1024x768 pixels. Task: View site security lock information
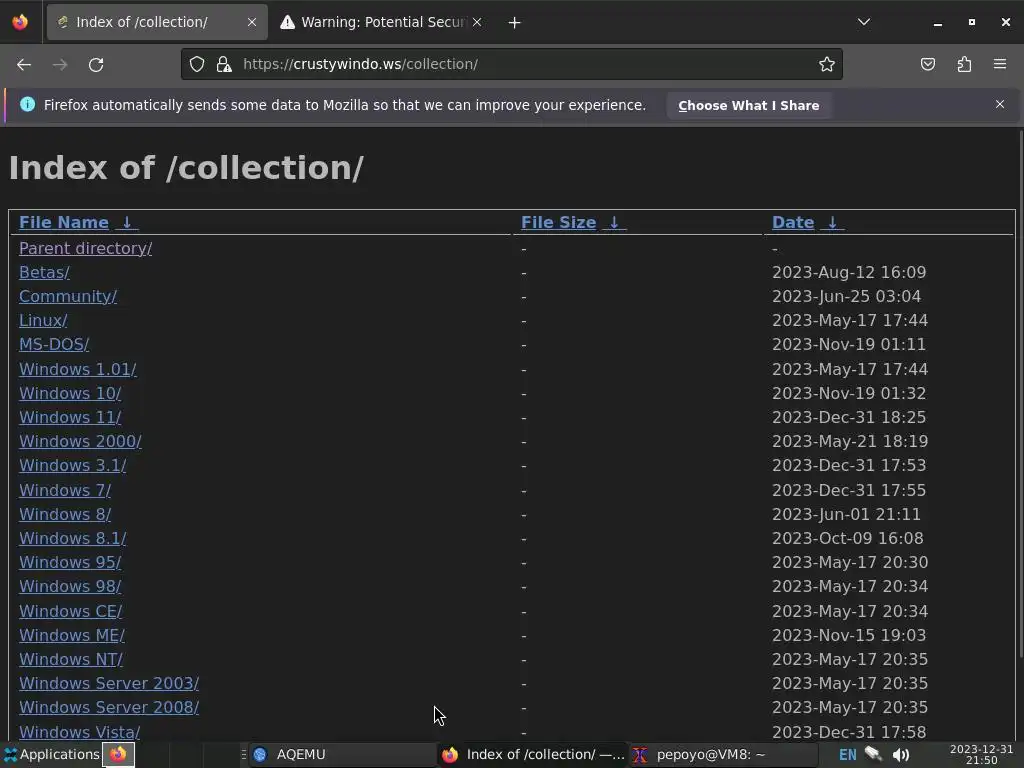click(224, 64)
